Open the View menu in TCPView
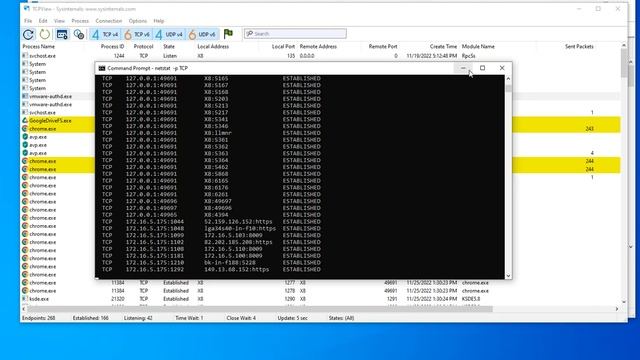The image size is (640, 360). coord(59,21)
